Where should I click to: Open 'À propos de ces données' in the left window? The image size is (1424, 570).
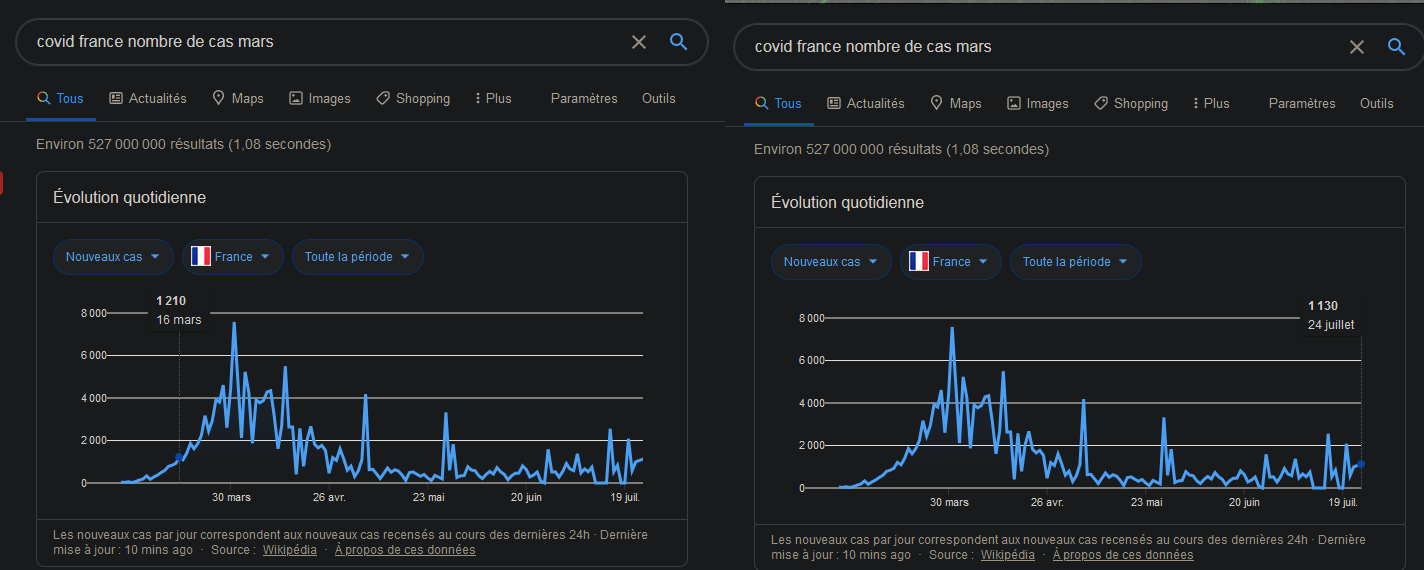click(x=405, y=549)
